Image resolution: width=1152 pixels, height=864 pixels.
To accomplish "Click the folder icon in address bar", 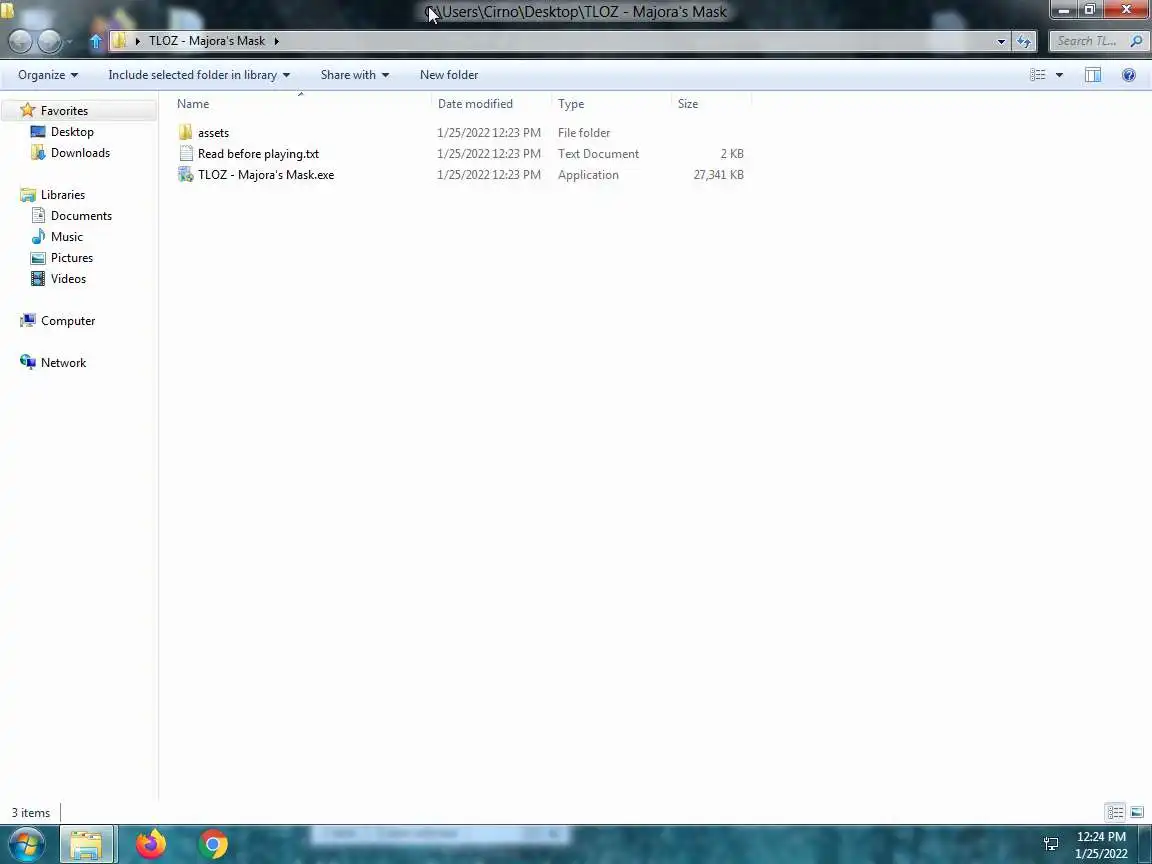I will pos(120,41).
